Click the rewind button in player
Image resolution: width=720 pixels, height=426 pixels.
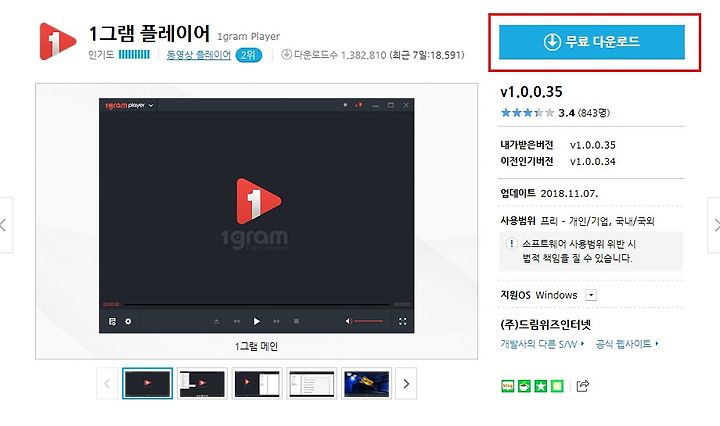[x=236, y=321]
